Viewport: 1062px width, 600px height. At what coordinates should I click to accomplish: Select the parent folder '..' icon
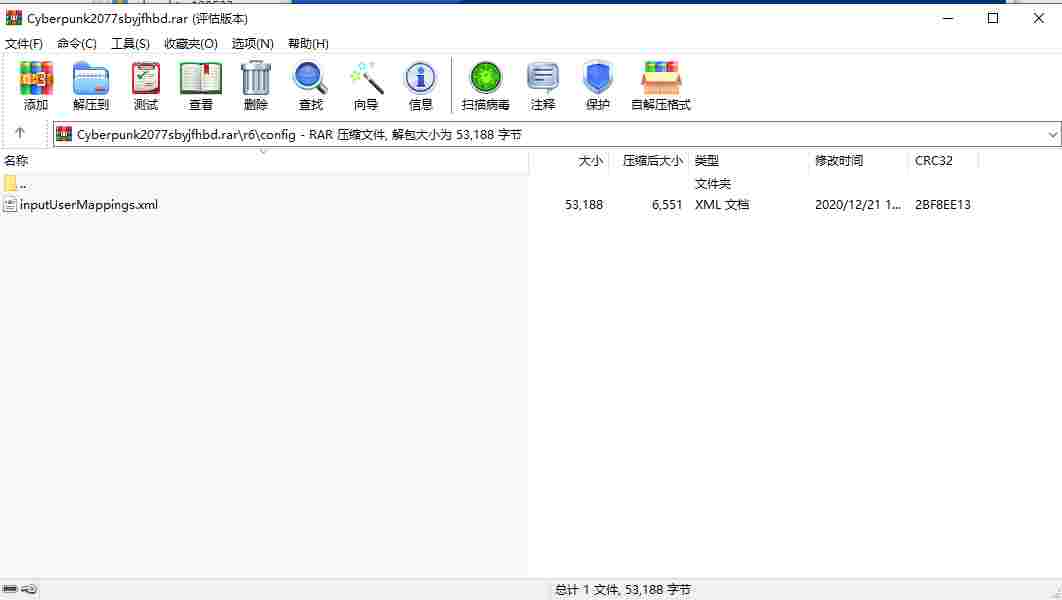pyautogui.click(x=10, y=184)
